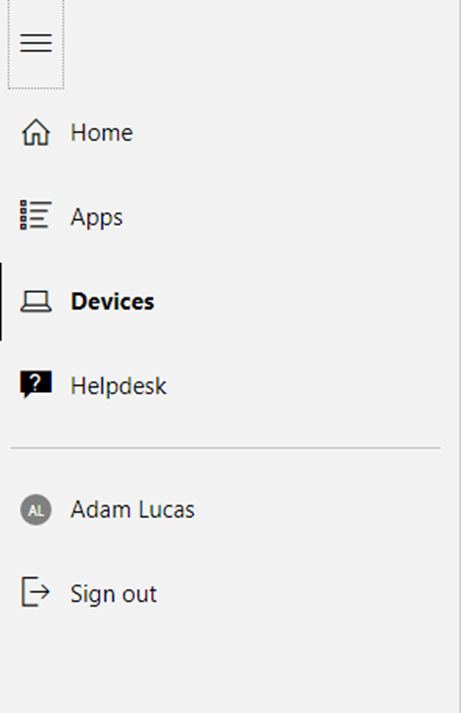Image resolution: width=461 pixels, height=713 pixels.
Task: Click the Devices laptop icon
Action: click(x=36, y=301)
